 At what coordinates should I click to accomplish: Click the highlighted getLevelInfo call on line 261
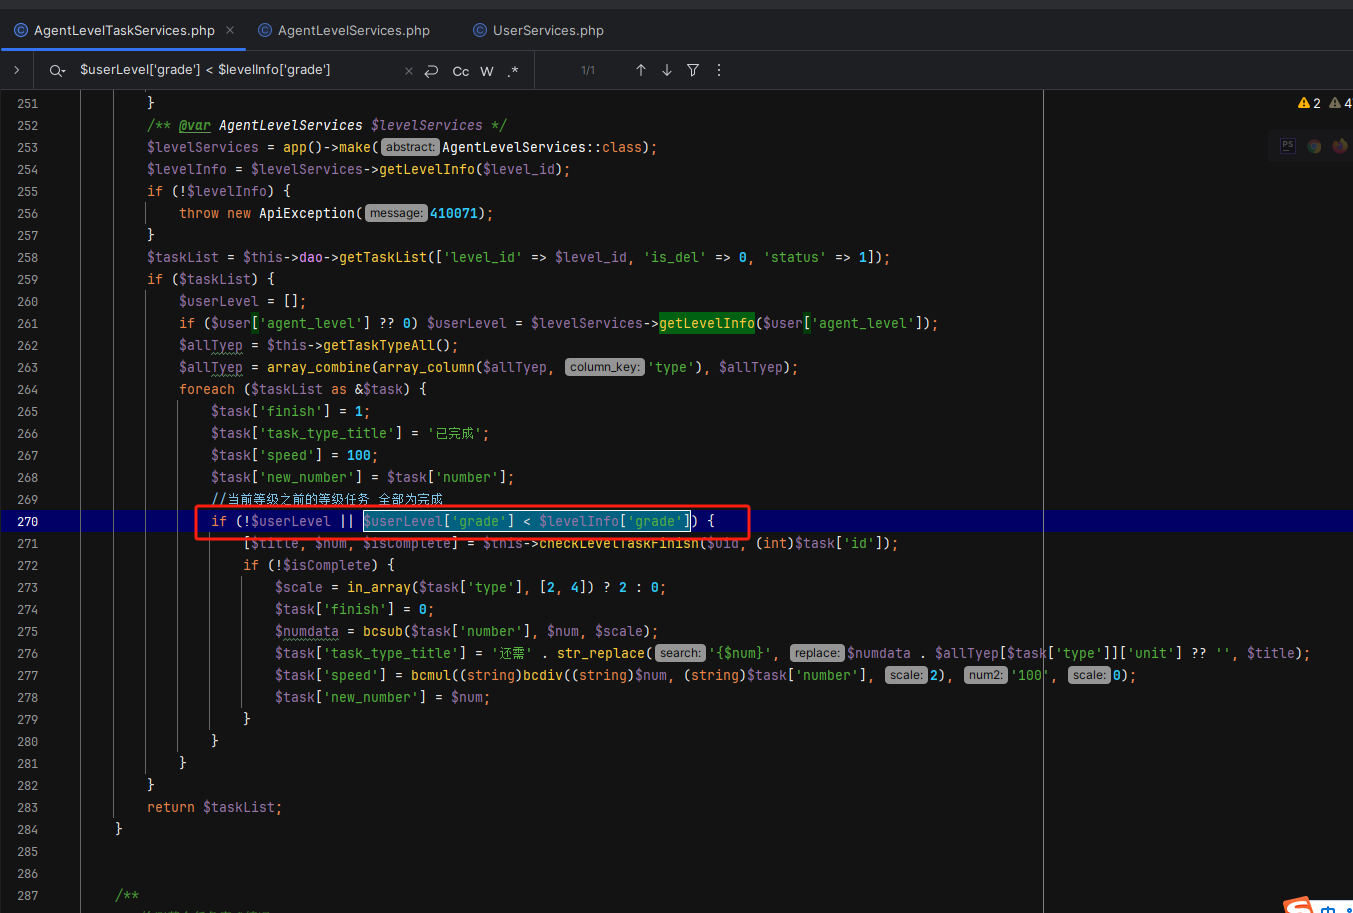[707, 323]
